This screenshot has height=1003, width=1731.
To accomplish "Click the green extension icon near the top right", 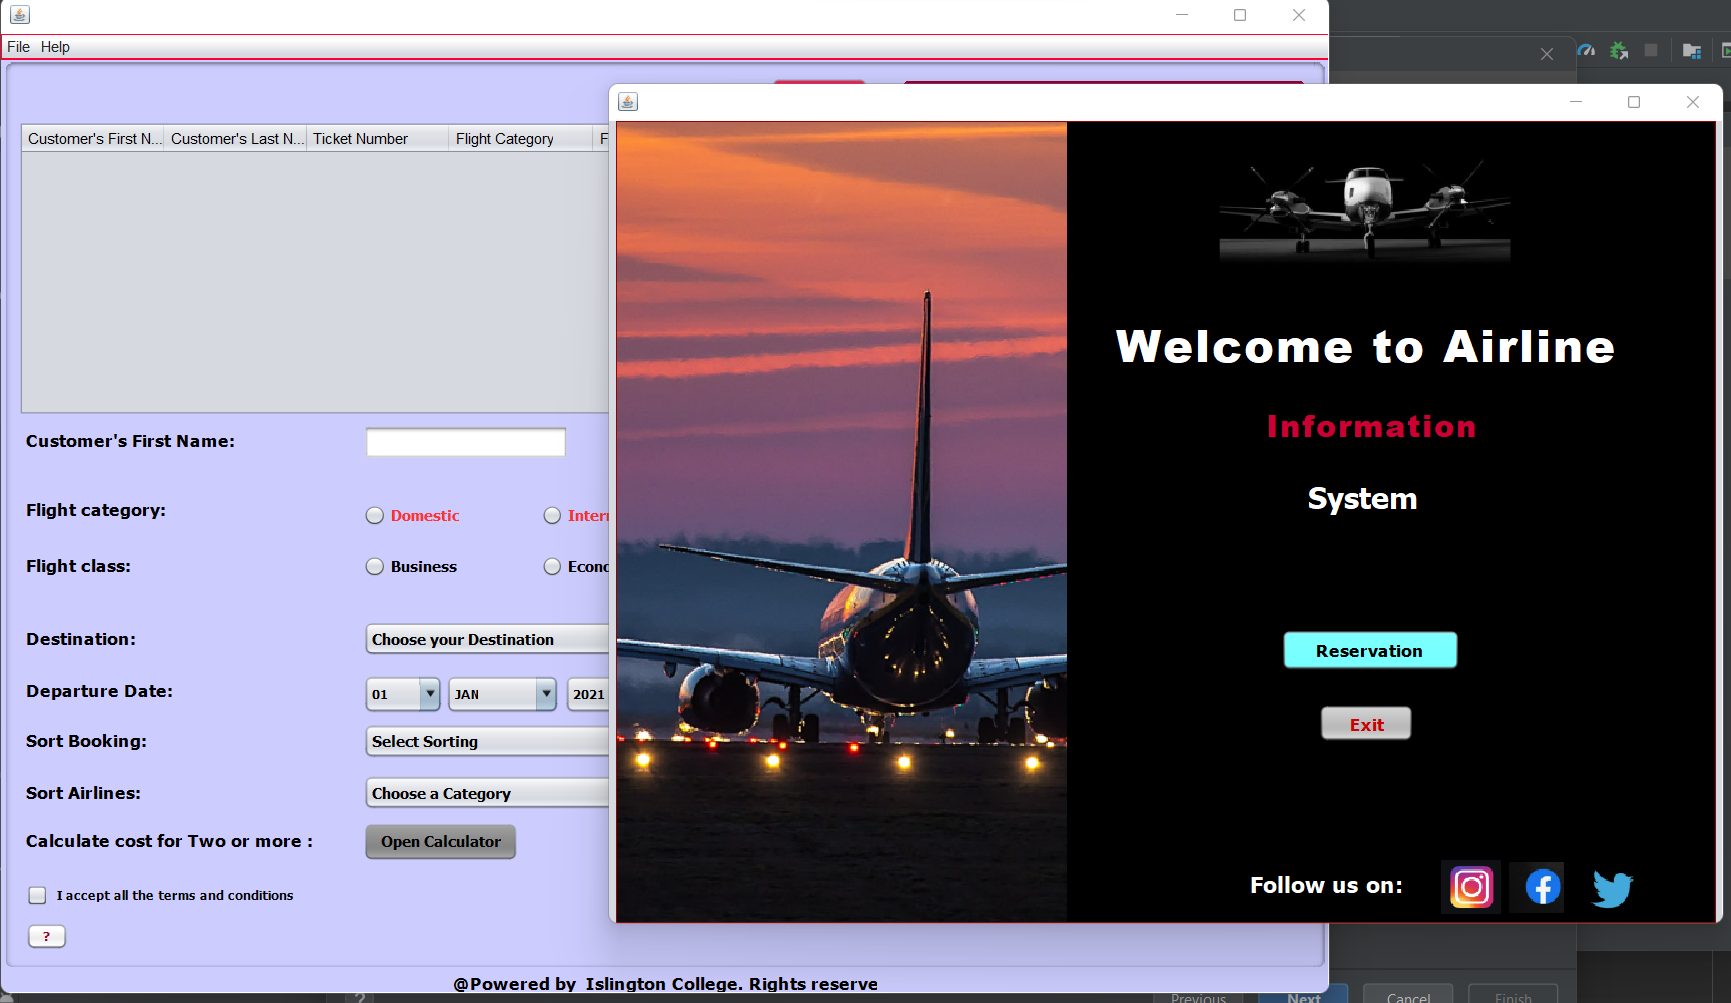I will coord(1619,50).
